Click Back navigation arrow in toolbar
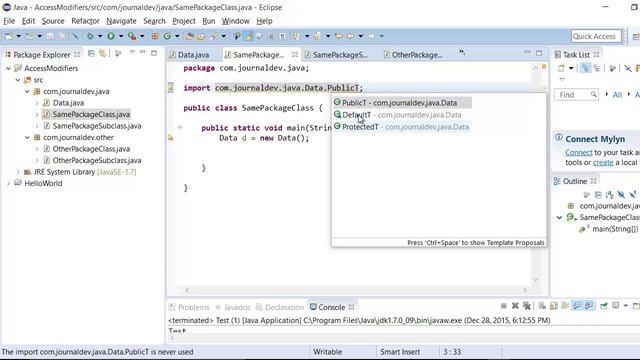 point(350,36)
